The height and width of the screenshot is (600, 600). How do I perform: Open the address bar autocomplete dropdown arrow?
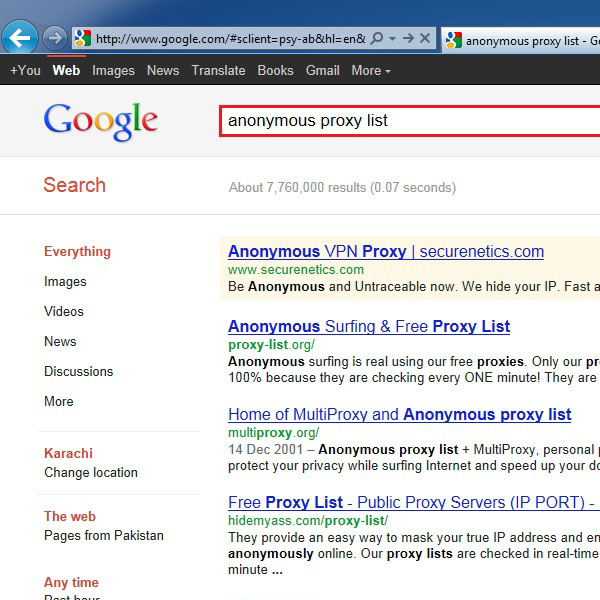[392, 39]
